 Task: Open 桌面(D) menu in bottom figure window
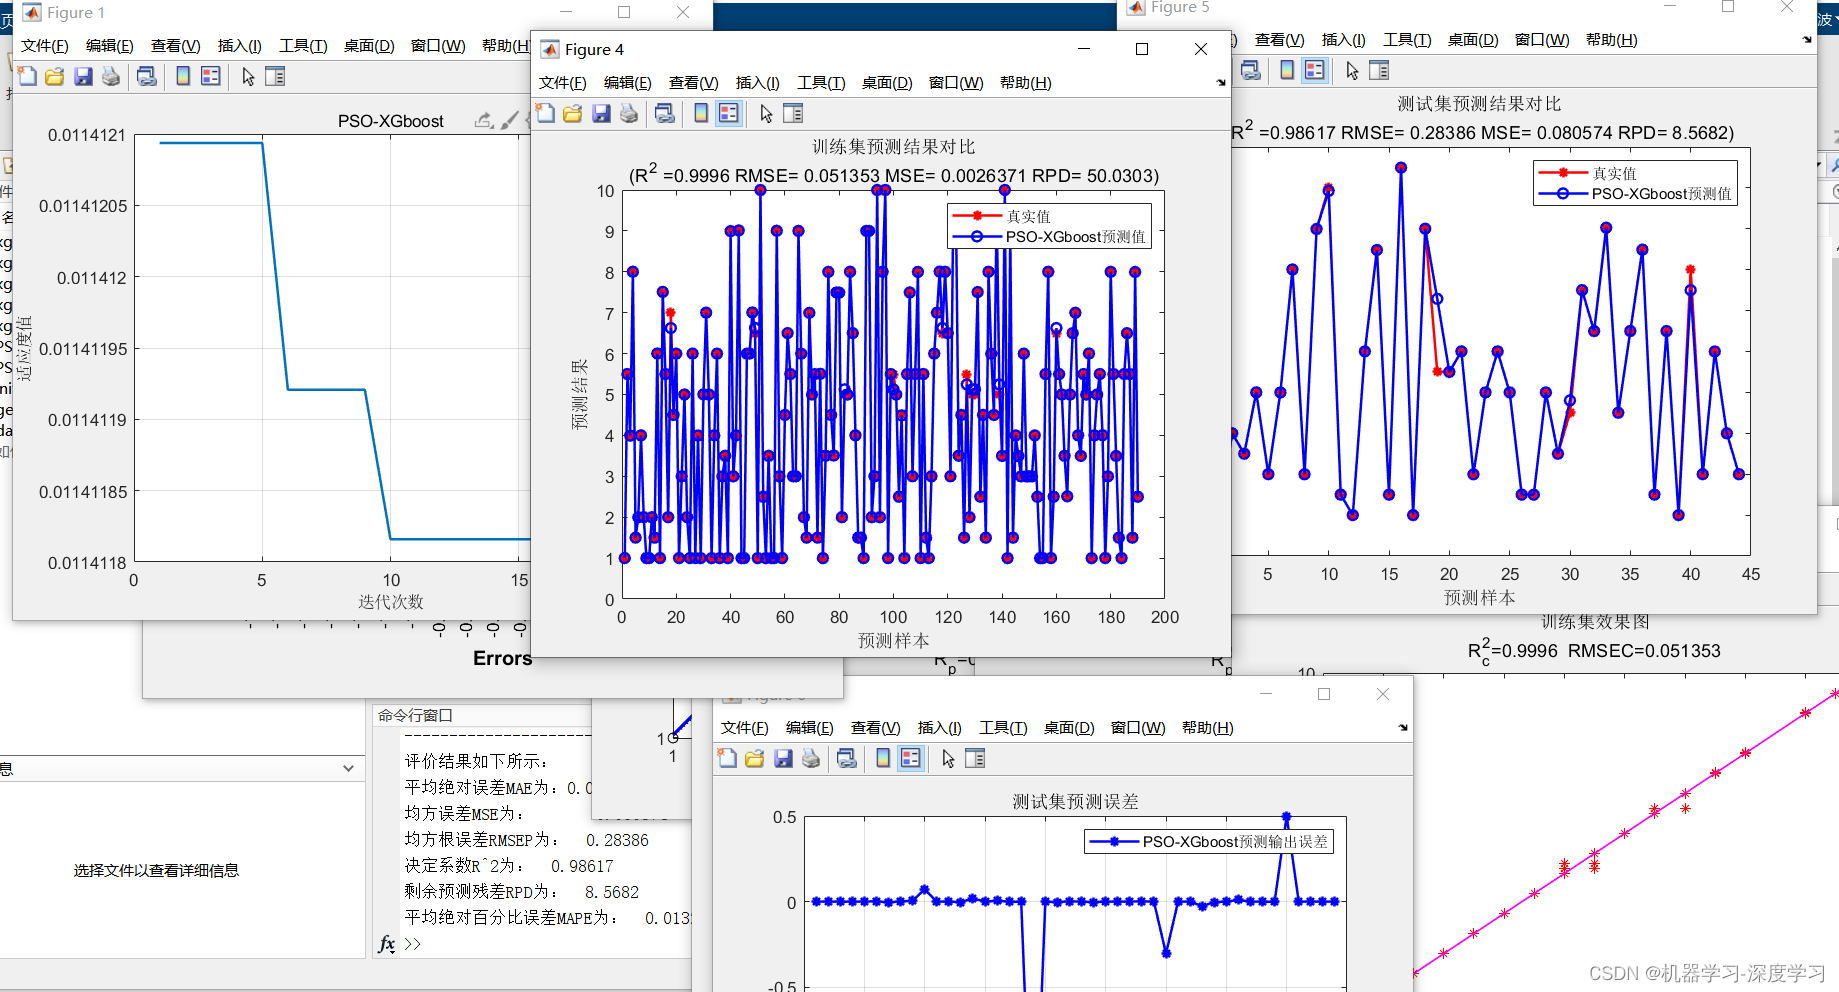[1069, 728]
